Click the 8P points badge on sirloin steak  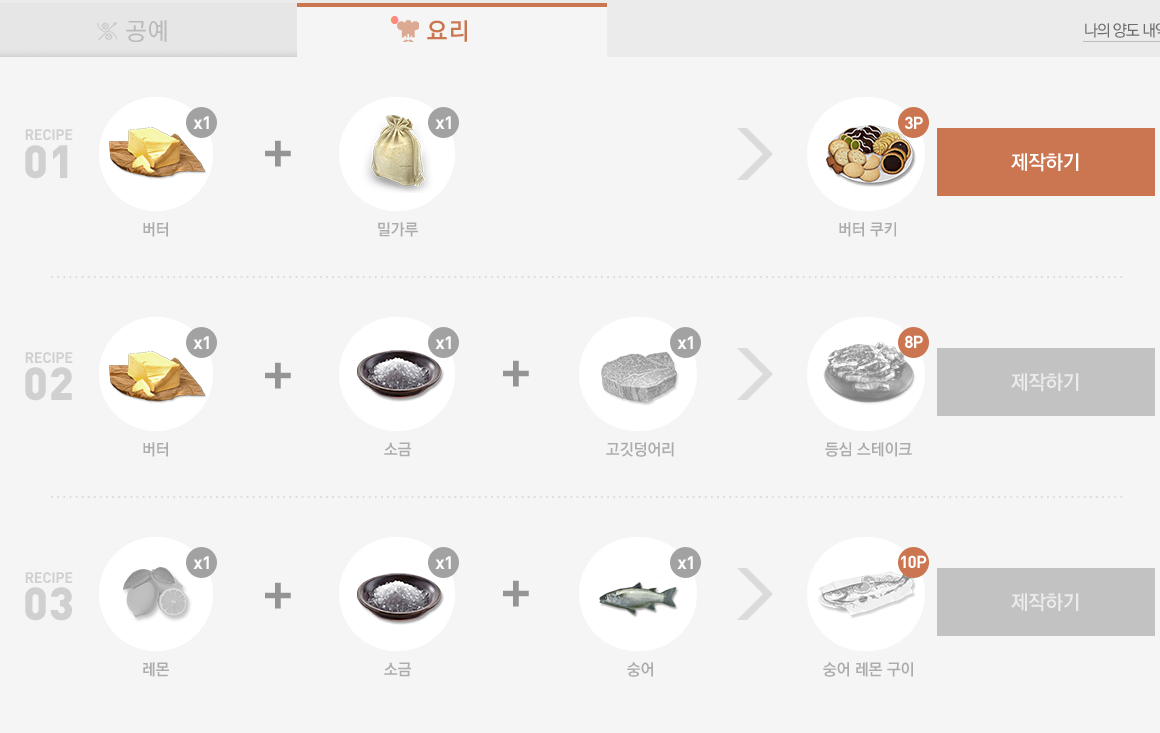coord(913,343)
